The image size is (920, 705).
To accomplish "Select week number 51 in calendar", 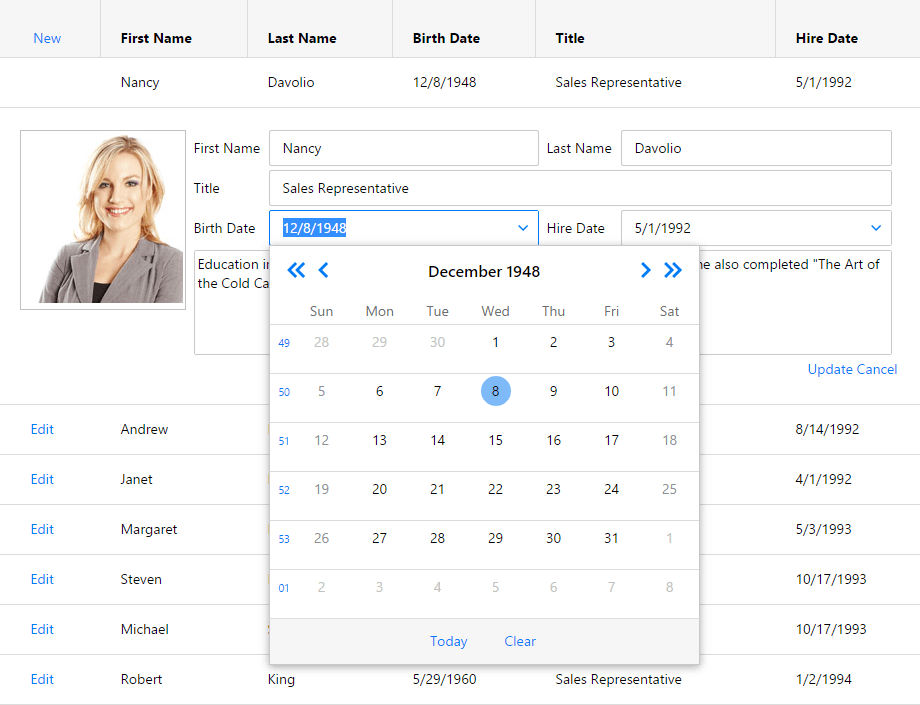I will pyautogui.click(x=284, y=441).
